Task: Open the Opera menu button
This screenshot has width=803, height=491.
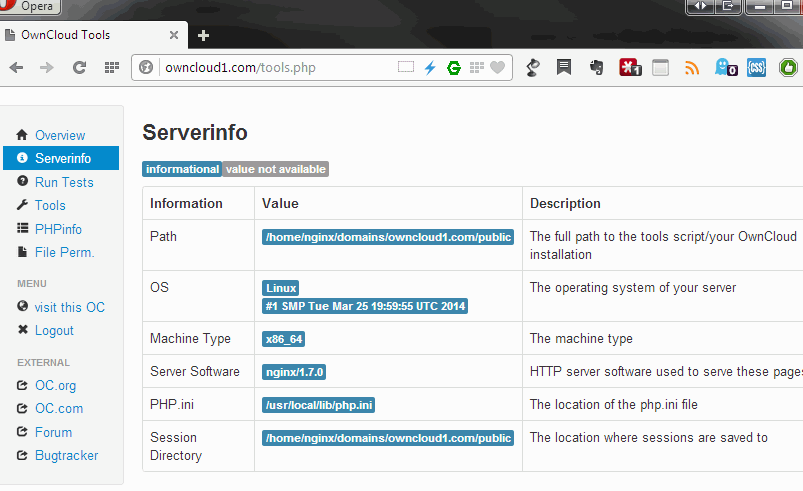Action: coord(30,7)
